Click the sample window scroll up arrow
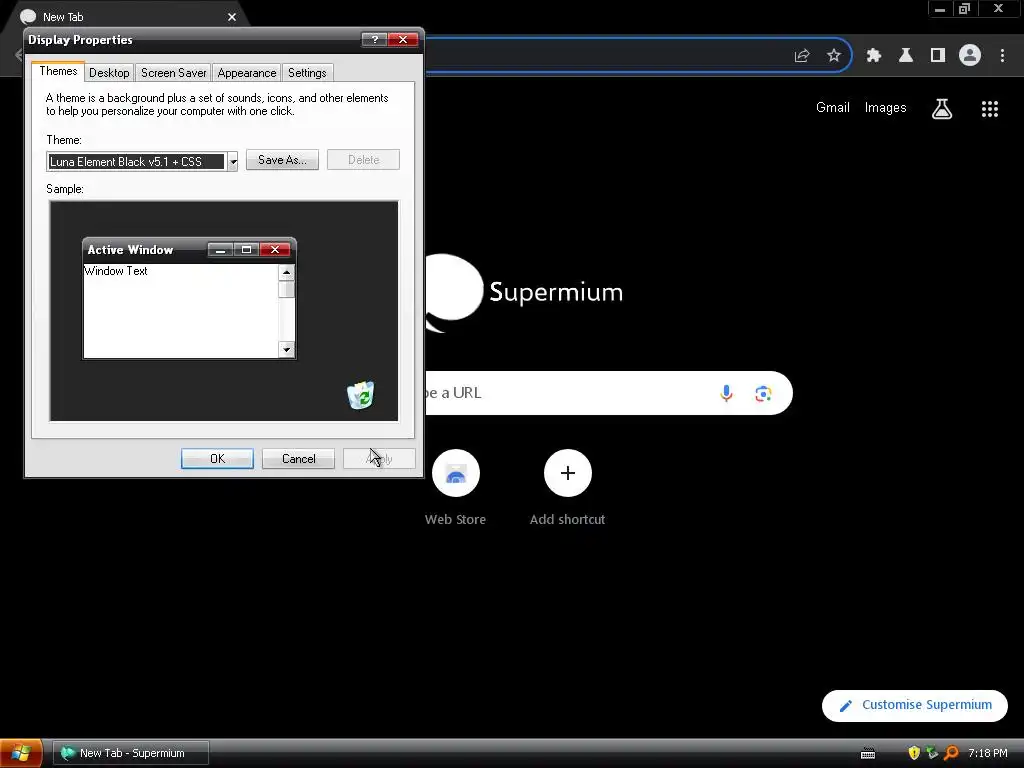The width and height of the screenshot is (1024, 768). 286,272
